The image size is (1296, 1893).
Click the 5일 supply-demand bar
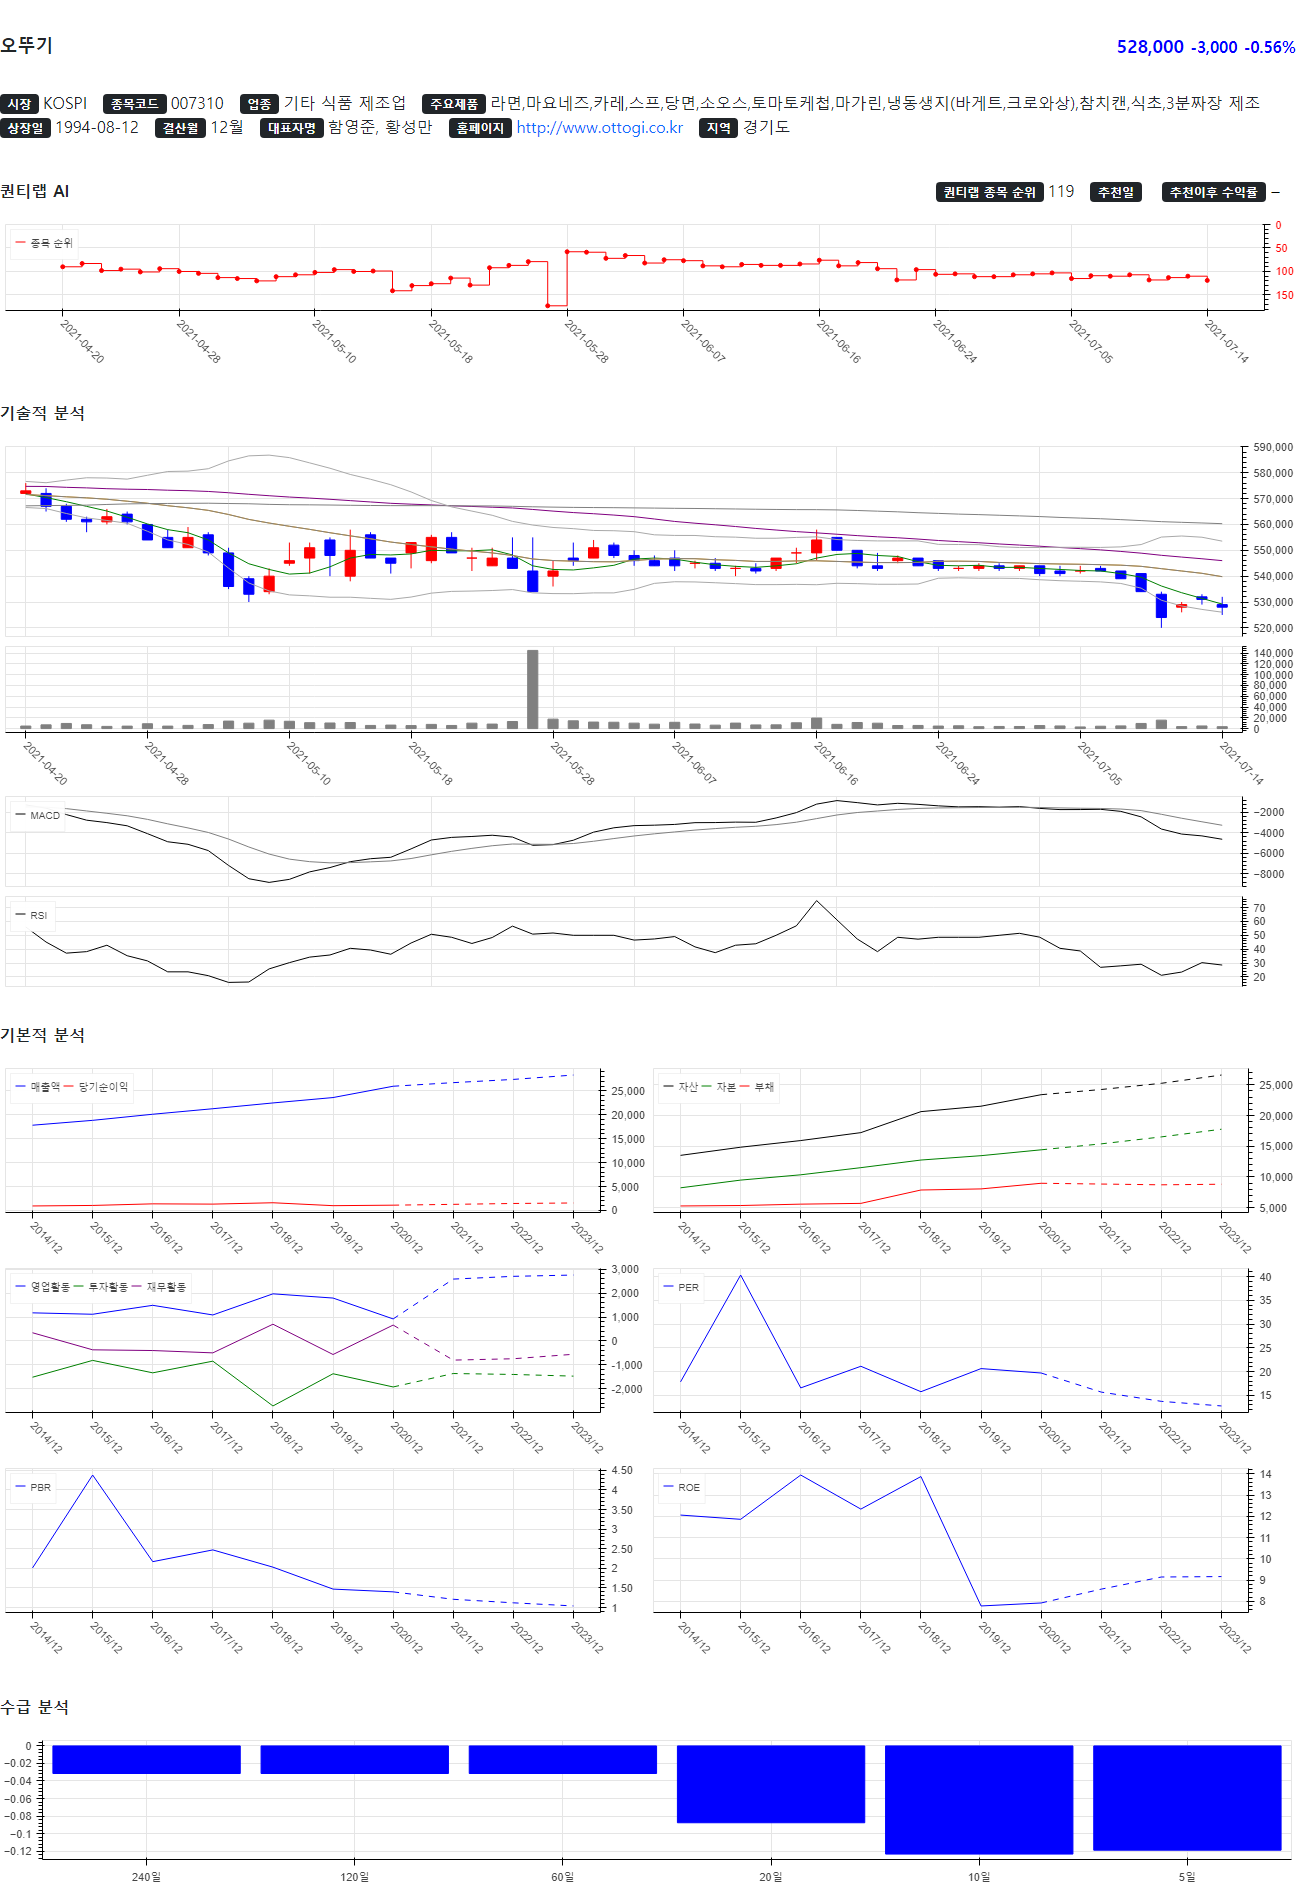point(1187,1798)
